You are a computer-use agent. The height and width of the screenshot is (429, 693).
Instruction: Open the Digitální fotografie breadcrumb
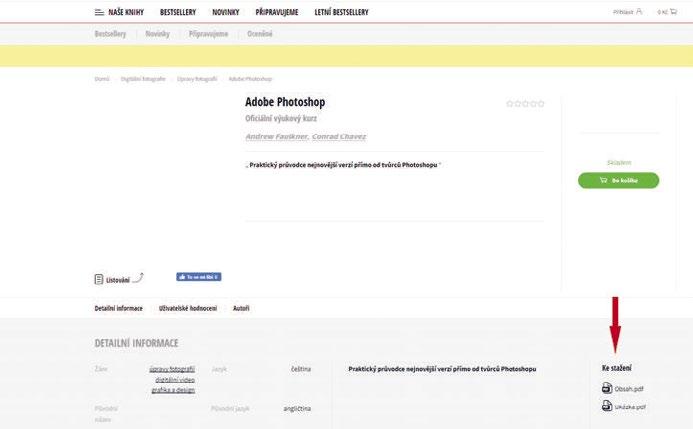143,79
